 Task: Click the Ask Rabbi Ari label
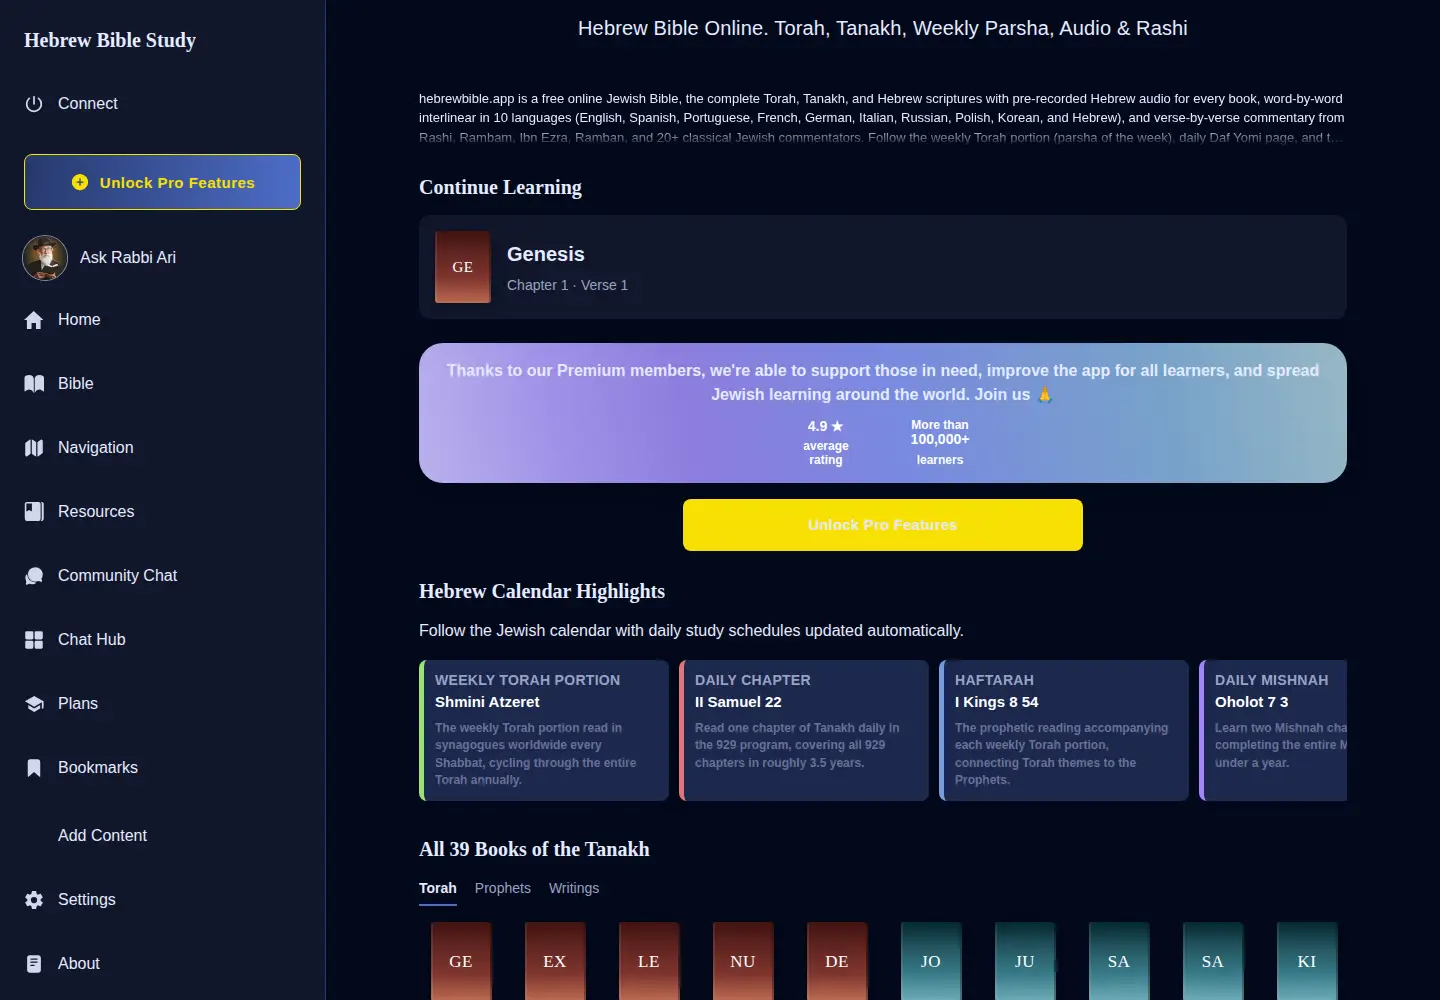click(x=128, y=258)
